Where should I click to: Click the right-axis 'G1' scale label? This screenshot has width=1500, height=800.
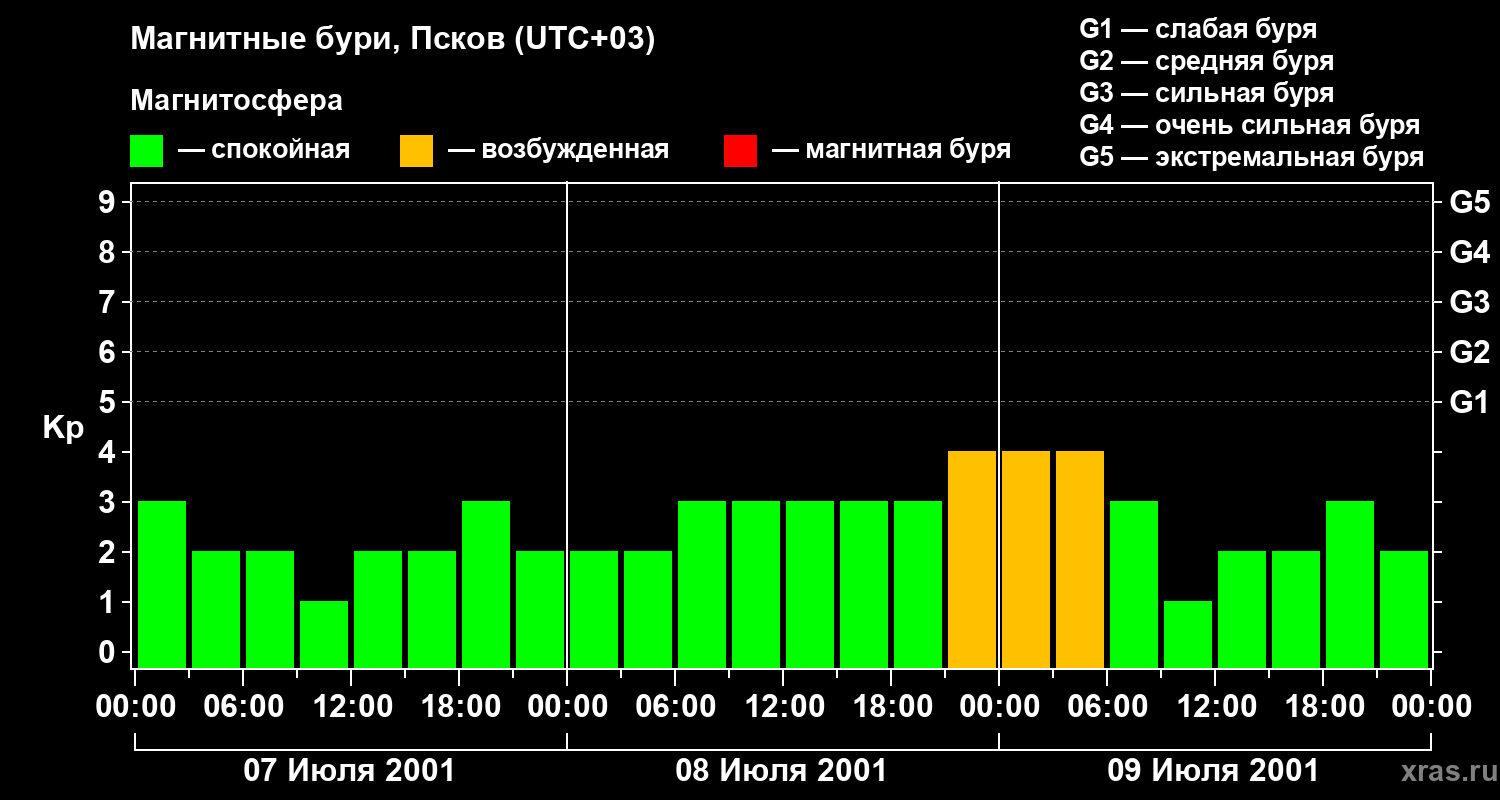click(x=1469, y=402)
